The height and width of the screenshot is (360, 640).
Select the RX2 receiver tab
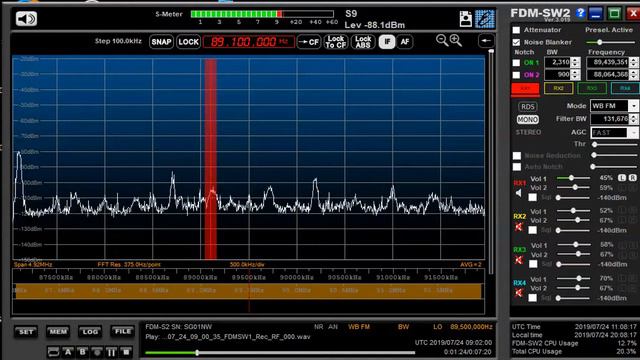click(558, 89)
